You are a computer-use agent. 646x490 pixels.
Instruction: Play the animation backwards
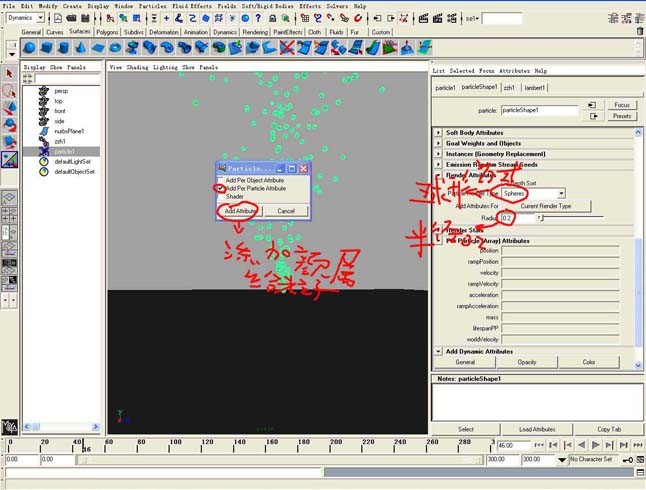click(x=581, y=445)
